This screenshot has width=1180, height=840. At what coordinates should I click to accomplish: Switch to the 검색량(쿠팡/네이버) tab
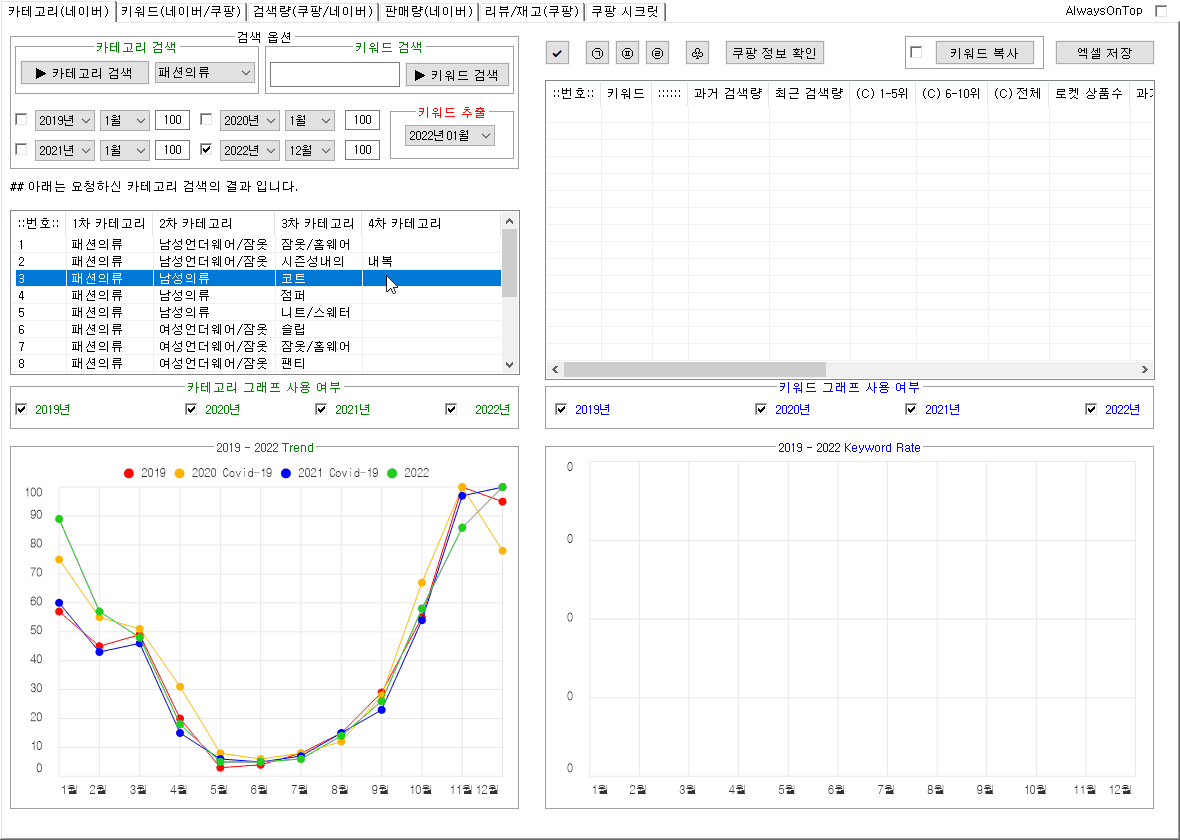tap(313, 11)
